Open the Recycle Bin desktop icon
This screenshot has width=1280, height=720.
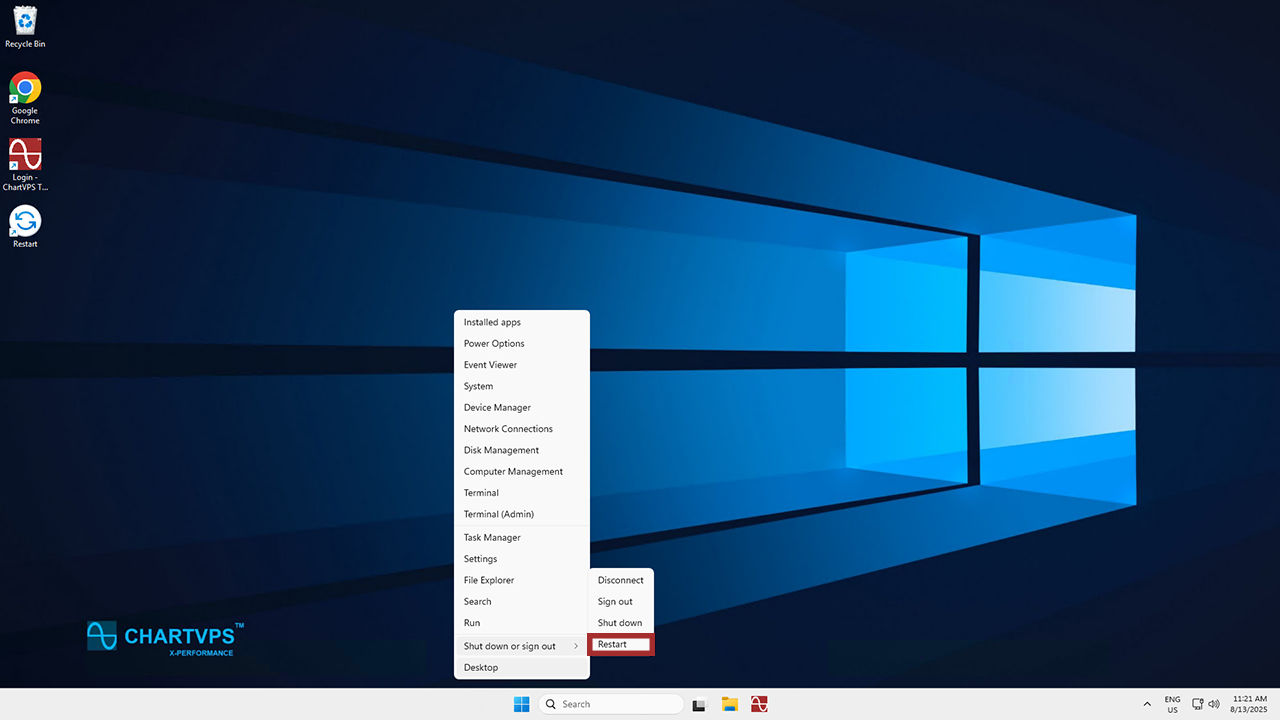[25, 22]
